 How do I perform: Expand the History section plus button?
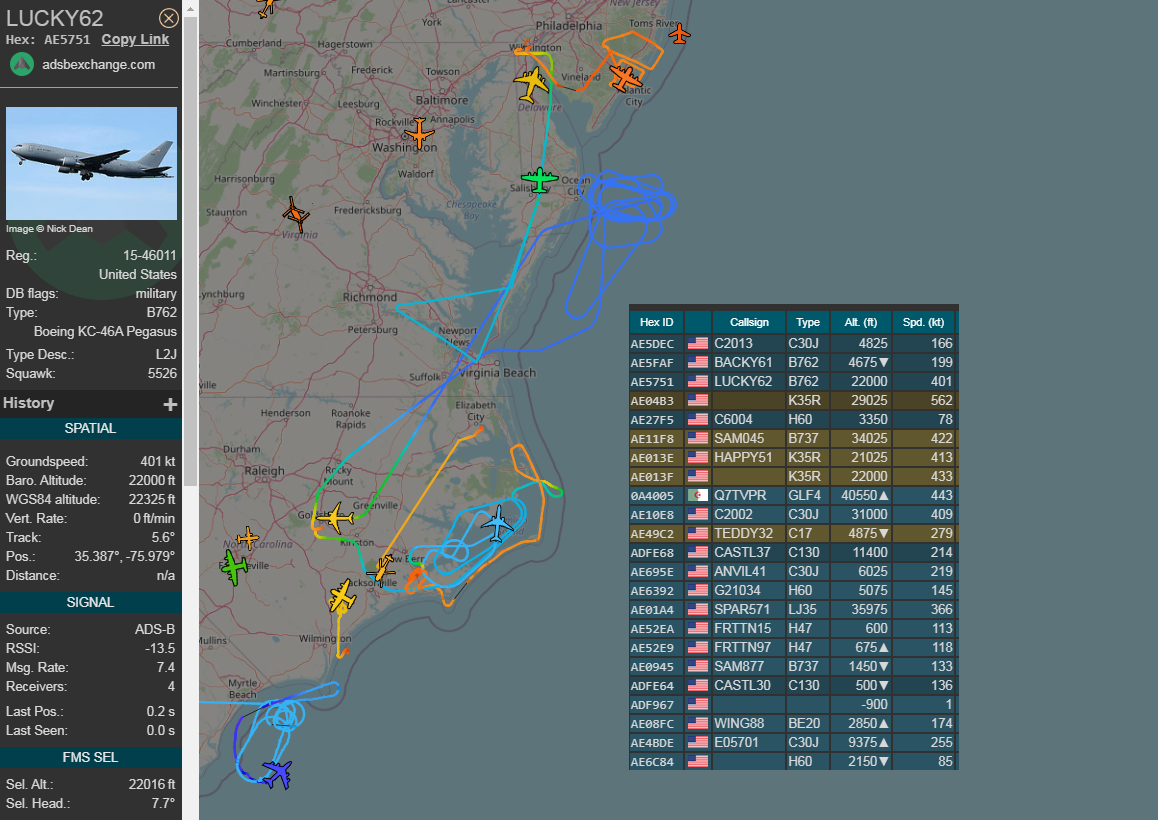coord(170,404)
